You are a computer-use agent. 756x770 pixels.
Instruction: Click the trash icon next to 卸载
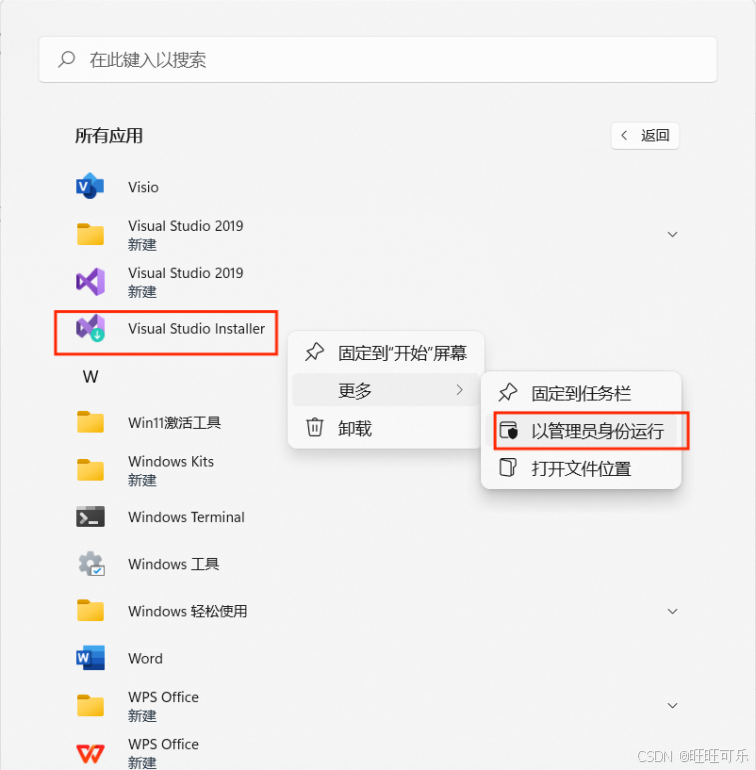tap(314, 427)
